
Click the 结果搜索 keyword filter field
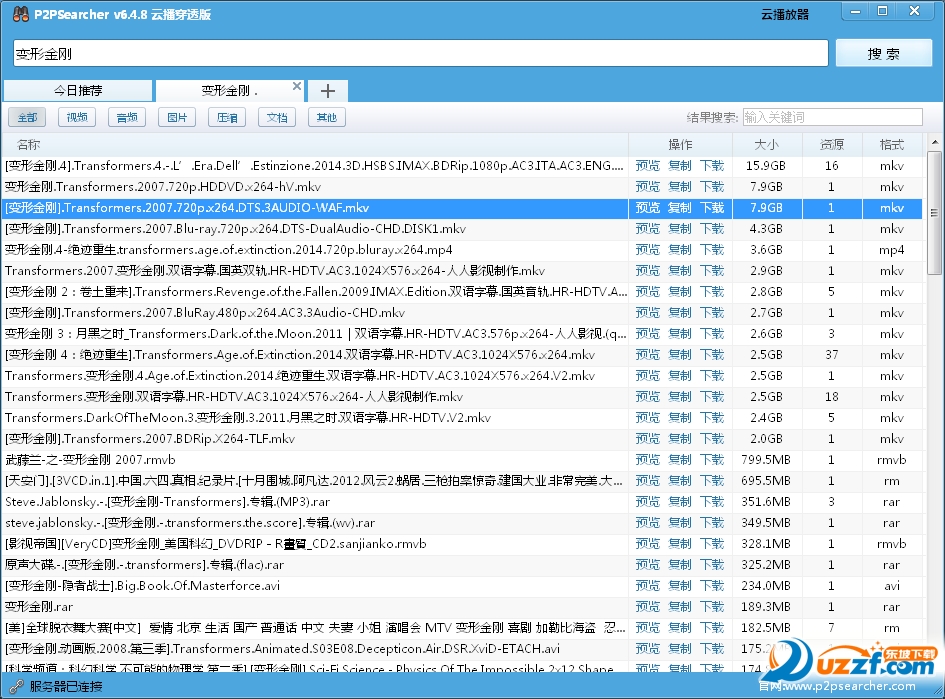[x=831, y=118]
